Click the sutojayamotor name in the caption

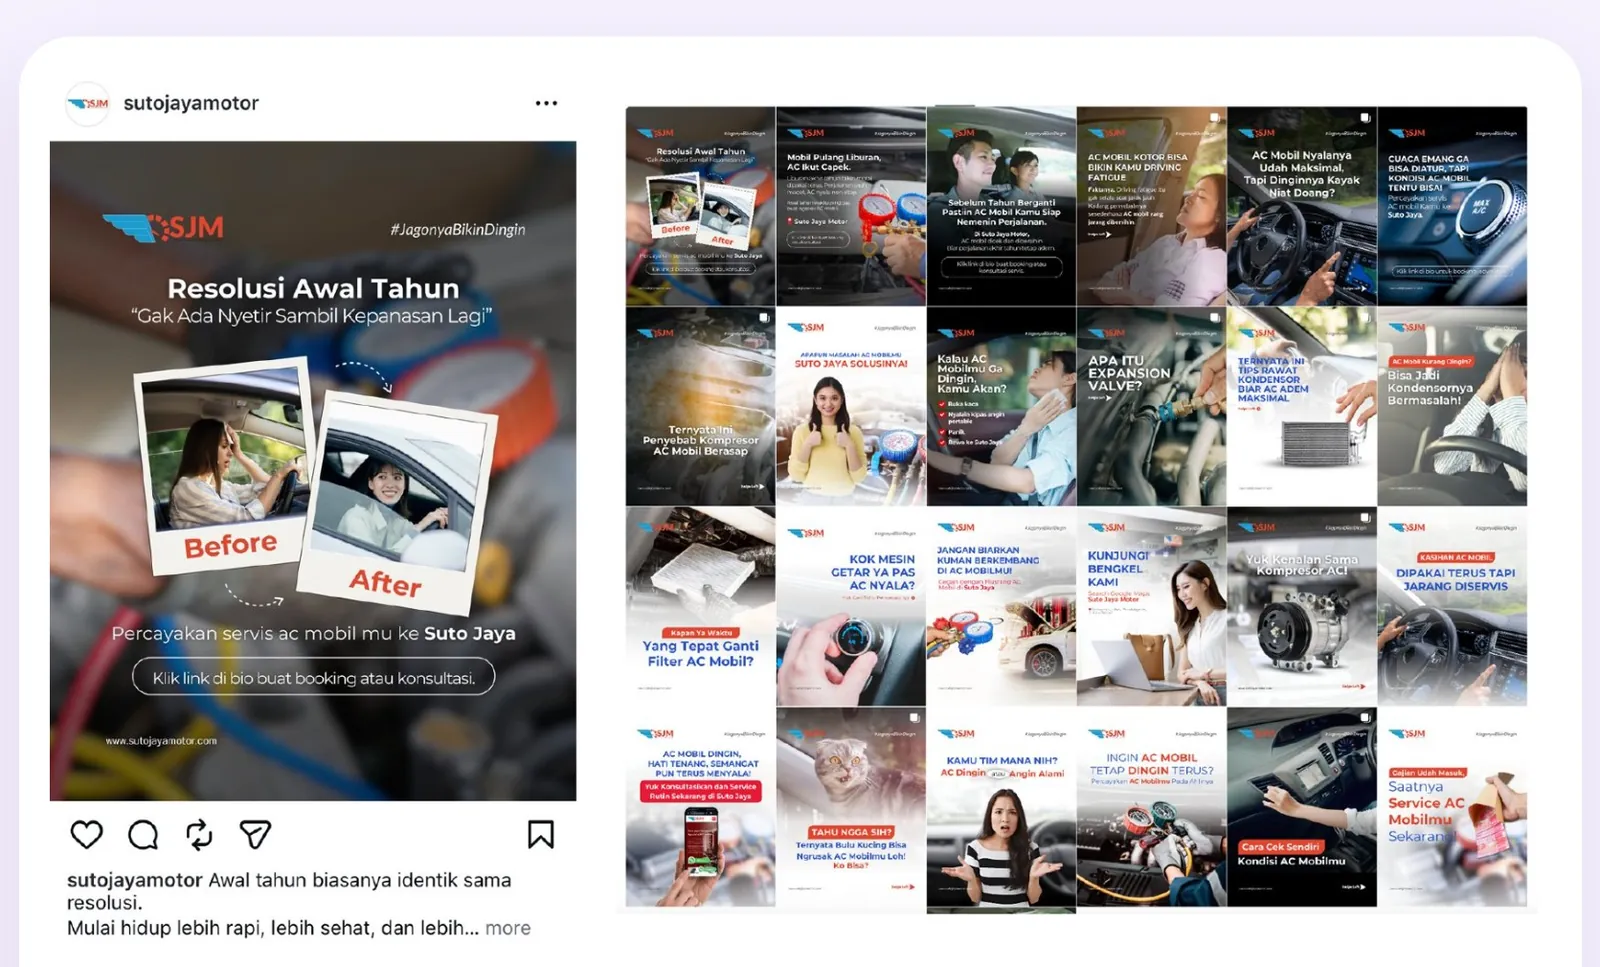(135, 880)
